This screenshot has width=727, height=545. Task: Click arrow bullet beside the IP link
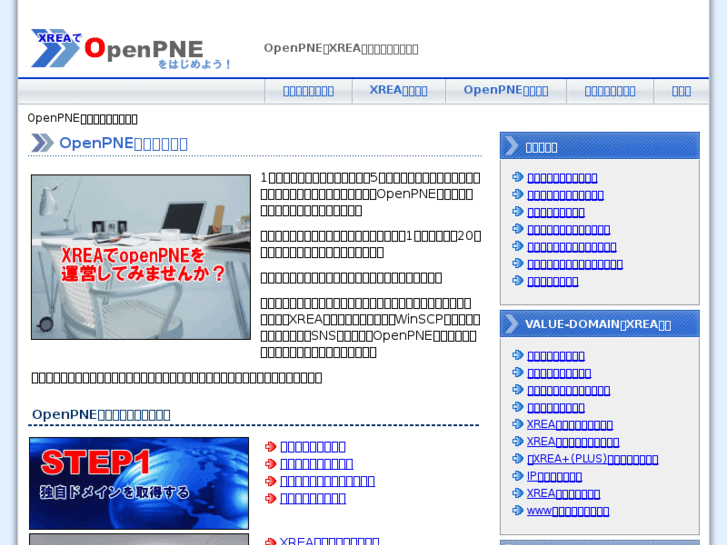517,476
